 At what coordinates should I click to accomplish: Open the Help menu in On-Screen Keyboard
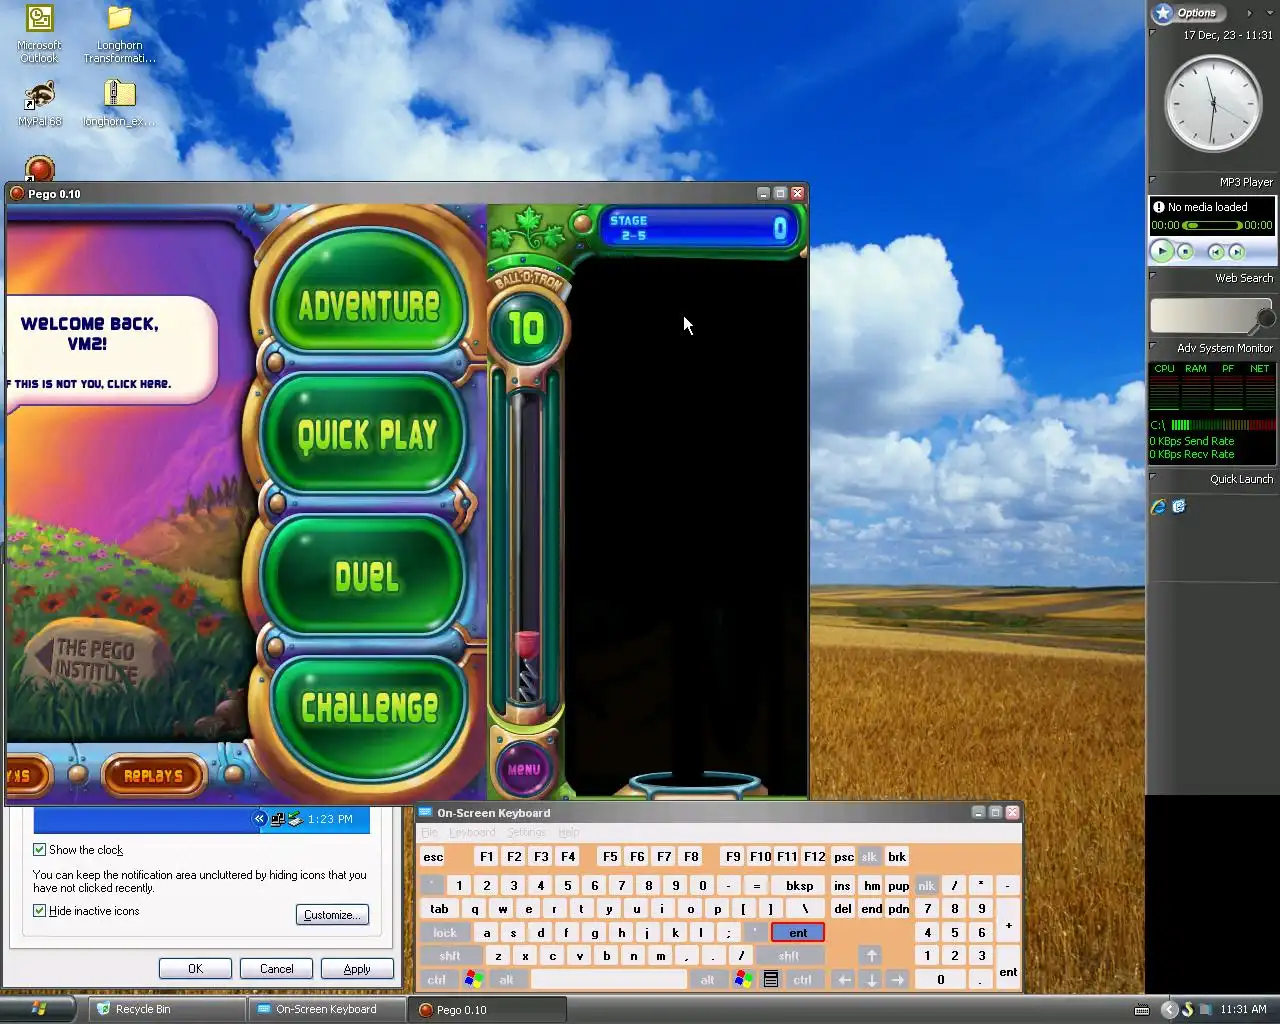tap(568, 832)
